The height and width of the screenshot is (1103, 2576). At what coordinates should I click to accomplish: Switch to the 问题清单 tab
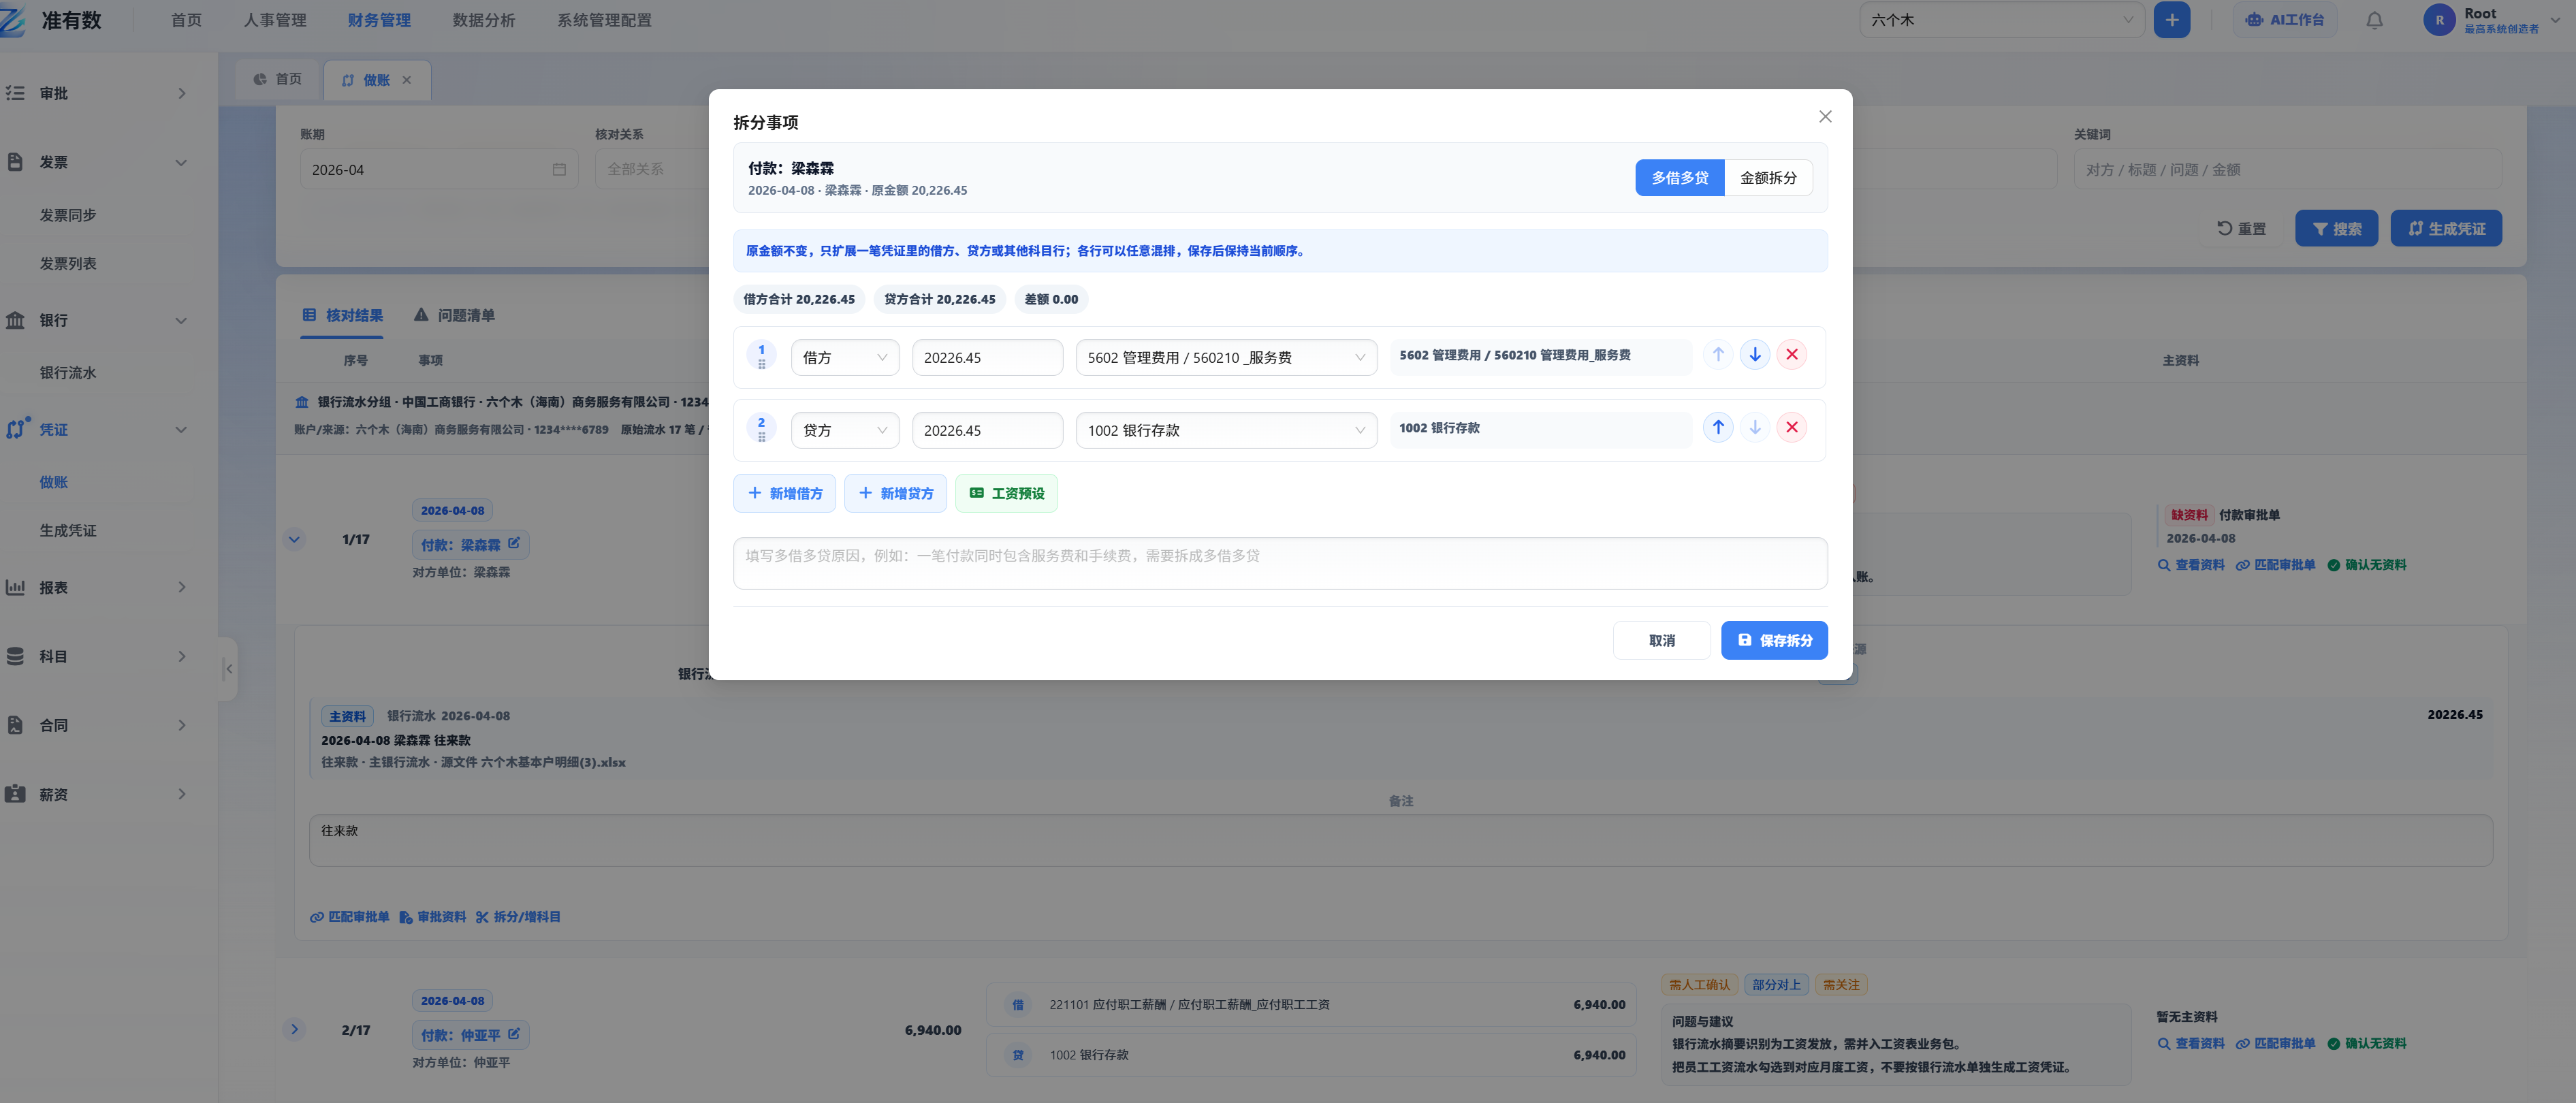[x=454, y=315]
